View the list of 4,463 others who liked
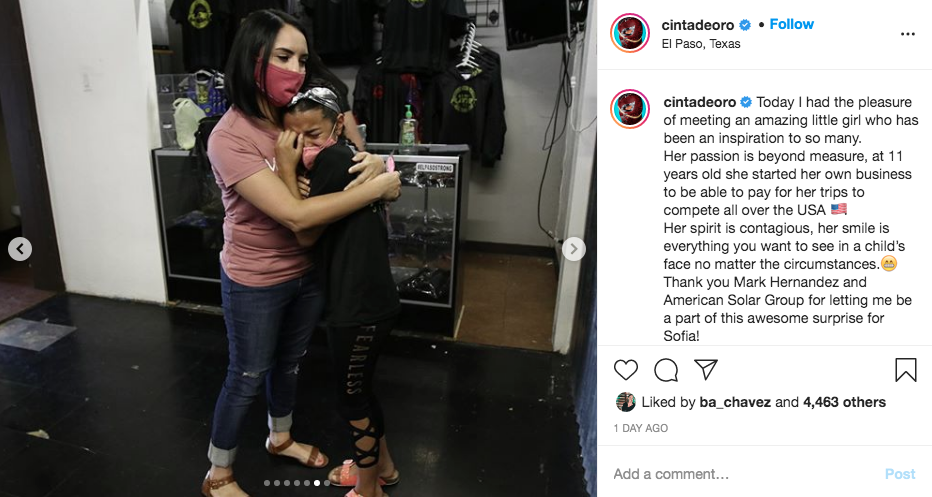This screenshot has height=497, width=932. pos(844,402)
